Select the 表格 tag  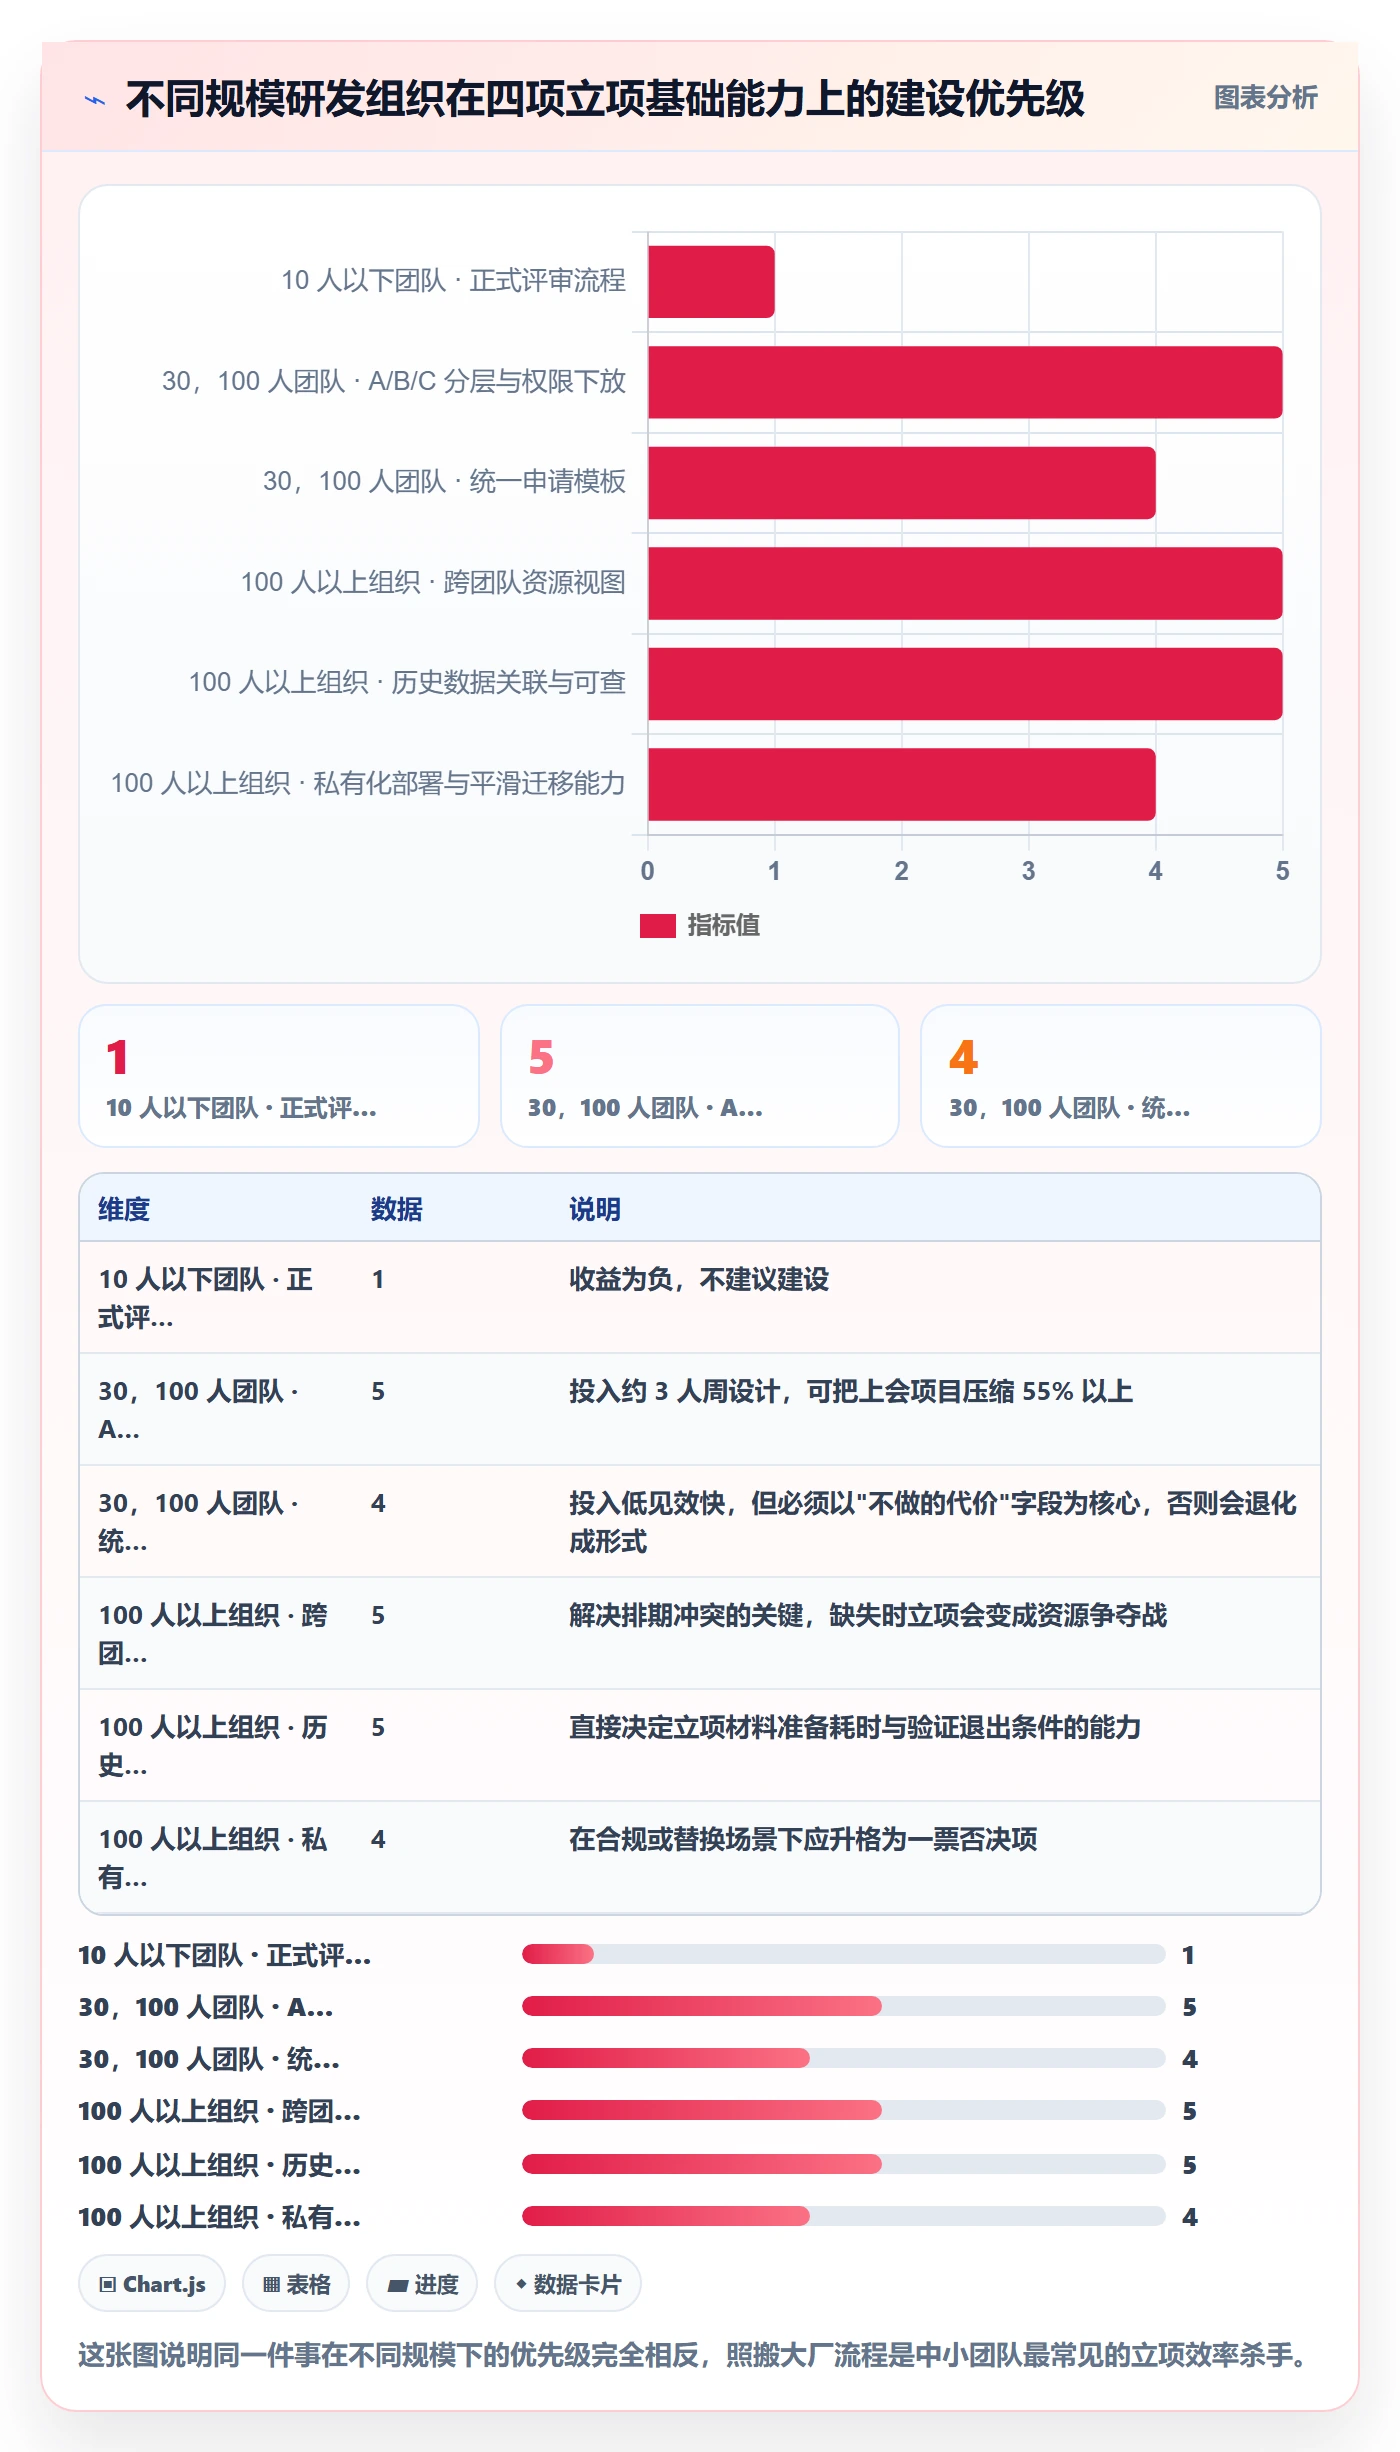pyautogui.click(x=296, y=2284)
